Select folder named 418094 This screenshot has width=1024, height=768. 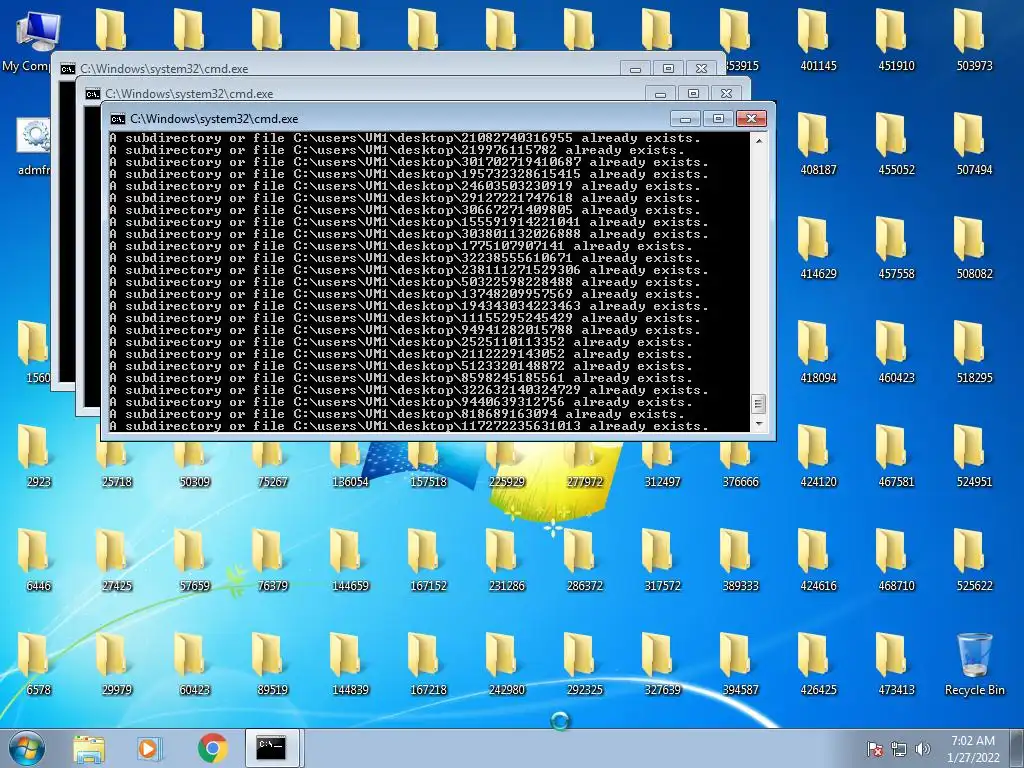pyautogui.click(x=818, y=351)
